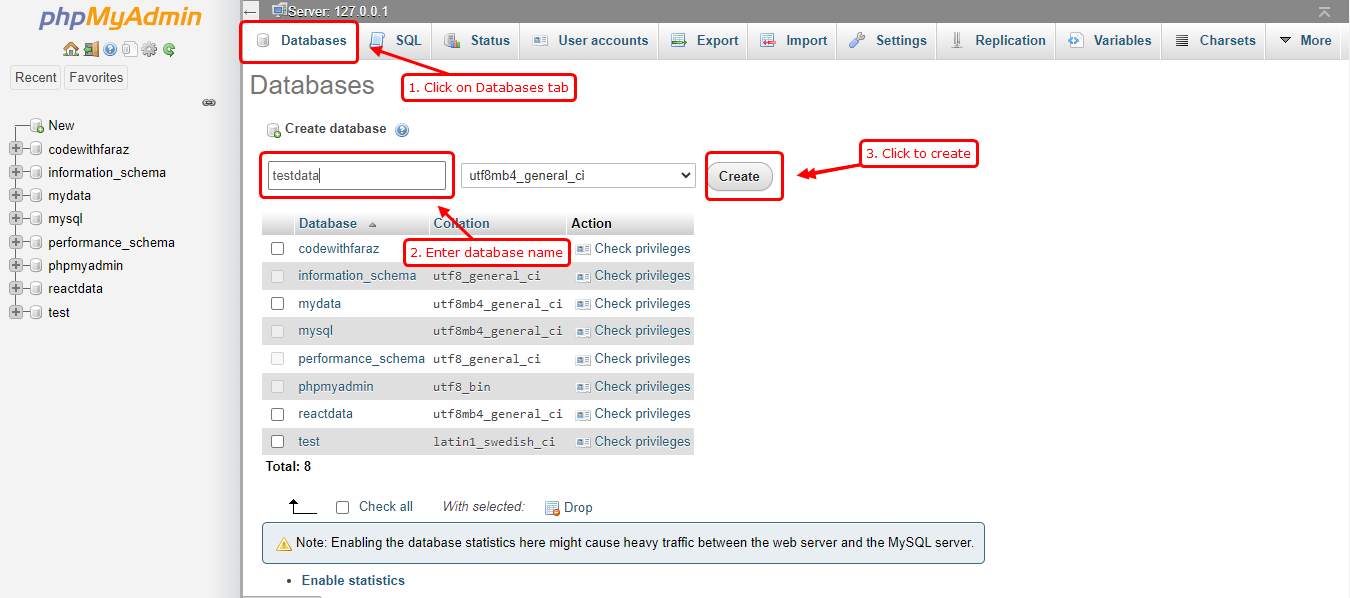Open the Charsets tab
This screenshot has height=598, width=1350.
point(1214,41)
